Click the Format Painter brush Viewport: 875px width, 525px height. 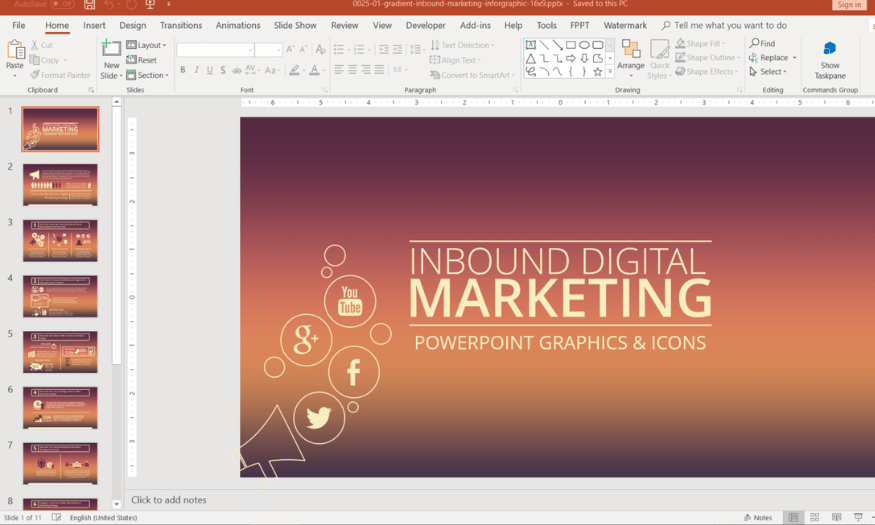point(35,75)
